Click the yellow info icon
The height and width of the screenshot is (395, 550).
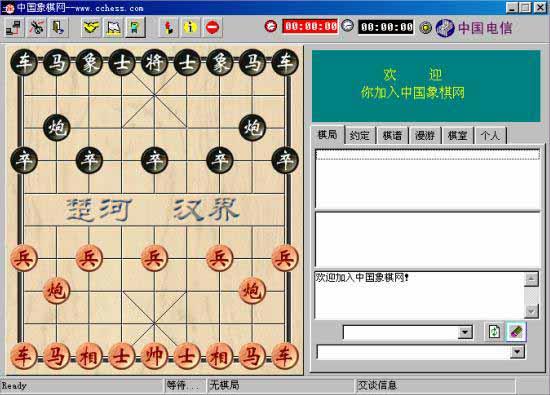(190, 27)
